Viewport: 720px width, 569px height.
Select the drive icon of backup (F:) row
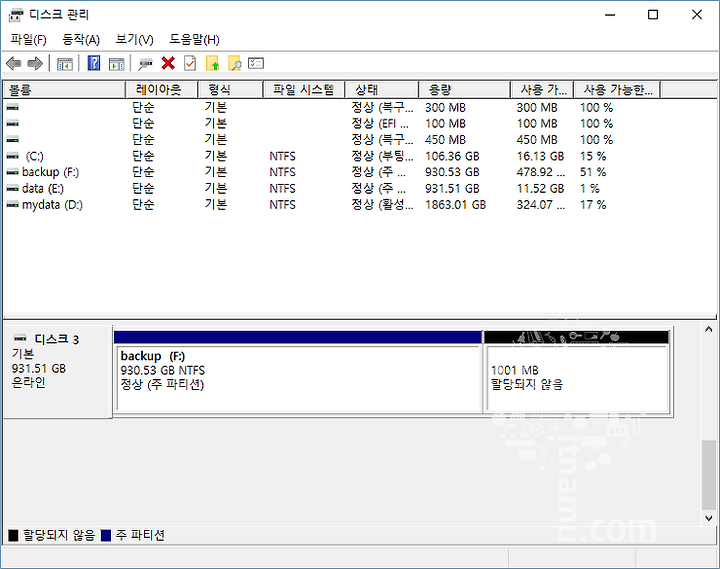pyautogui.click(x=12, y=173)
